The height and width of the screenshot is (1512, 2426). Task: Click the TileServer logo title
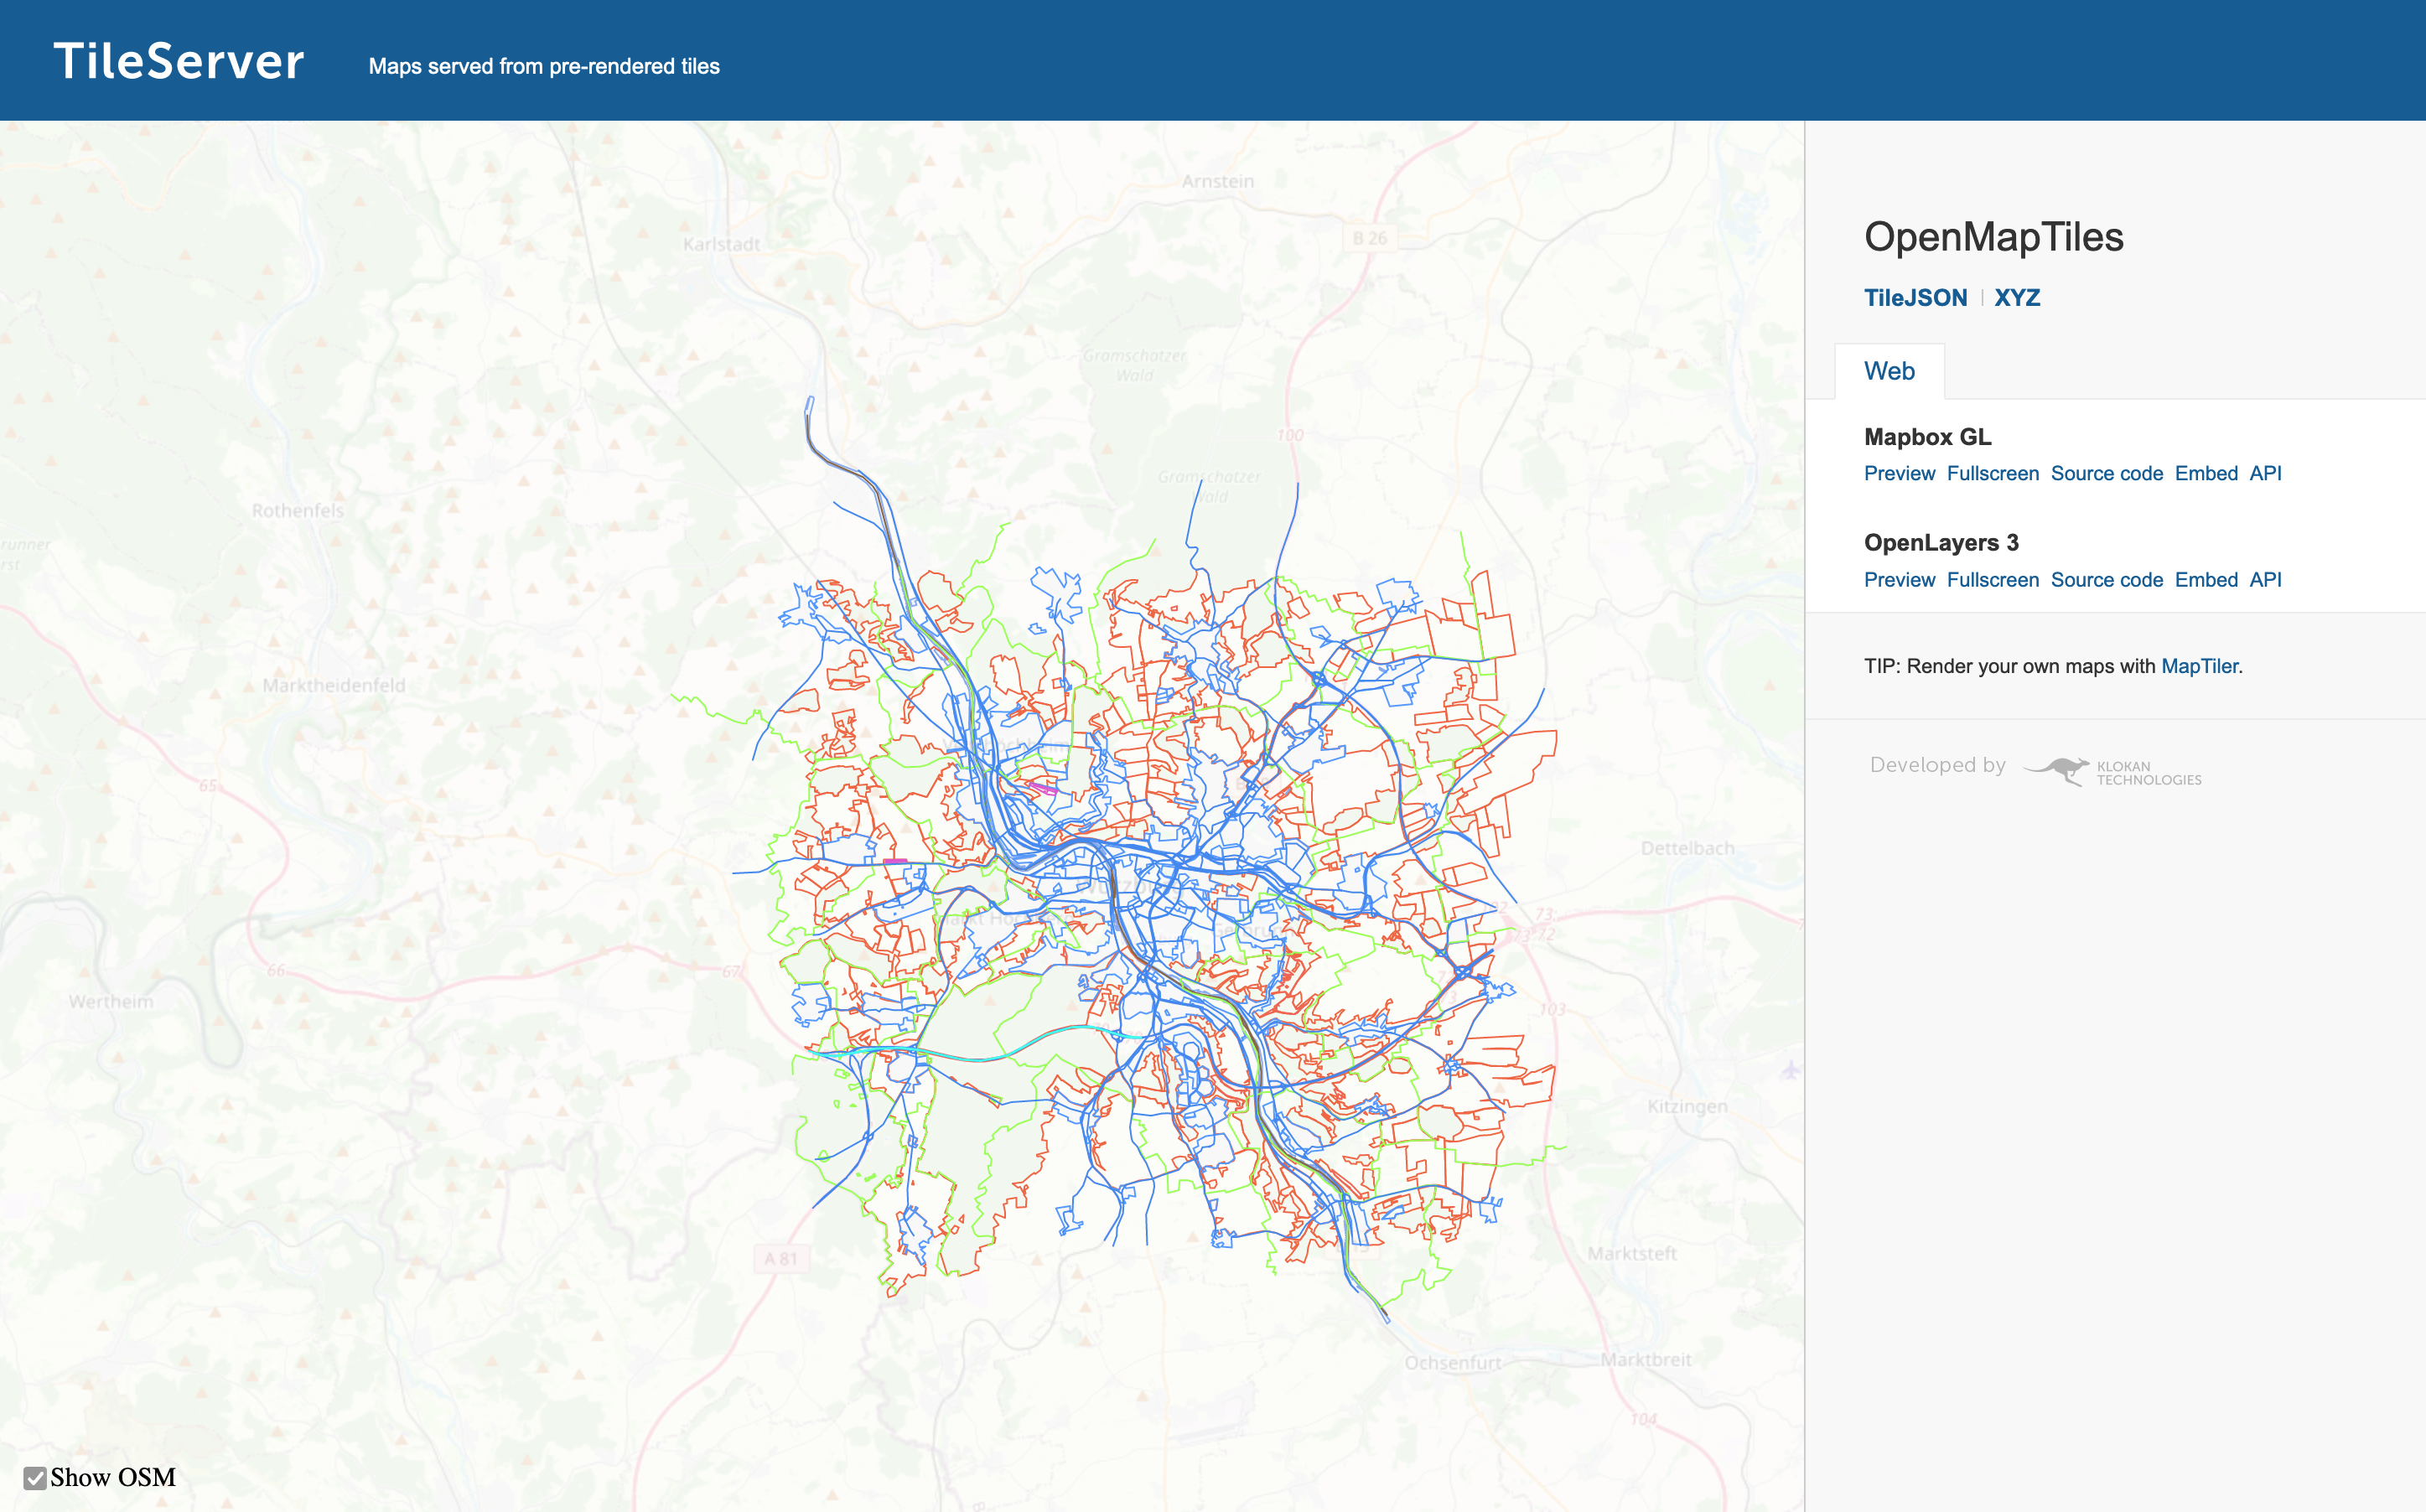179,62
